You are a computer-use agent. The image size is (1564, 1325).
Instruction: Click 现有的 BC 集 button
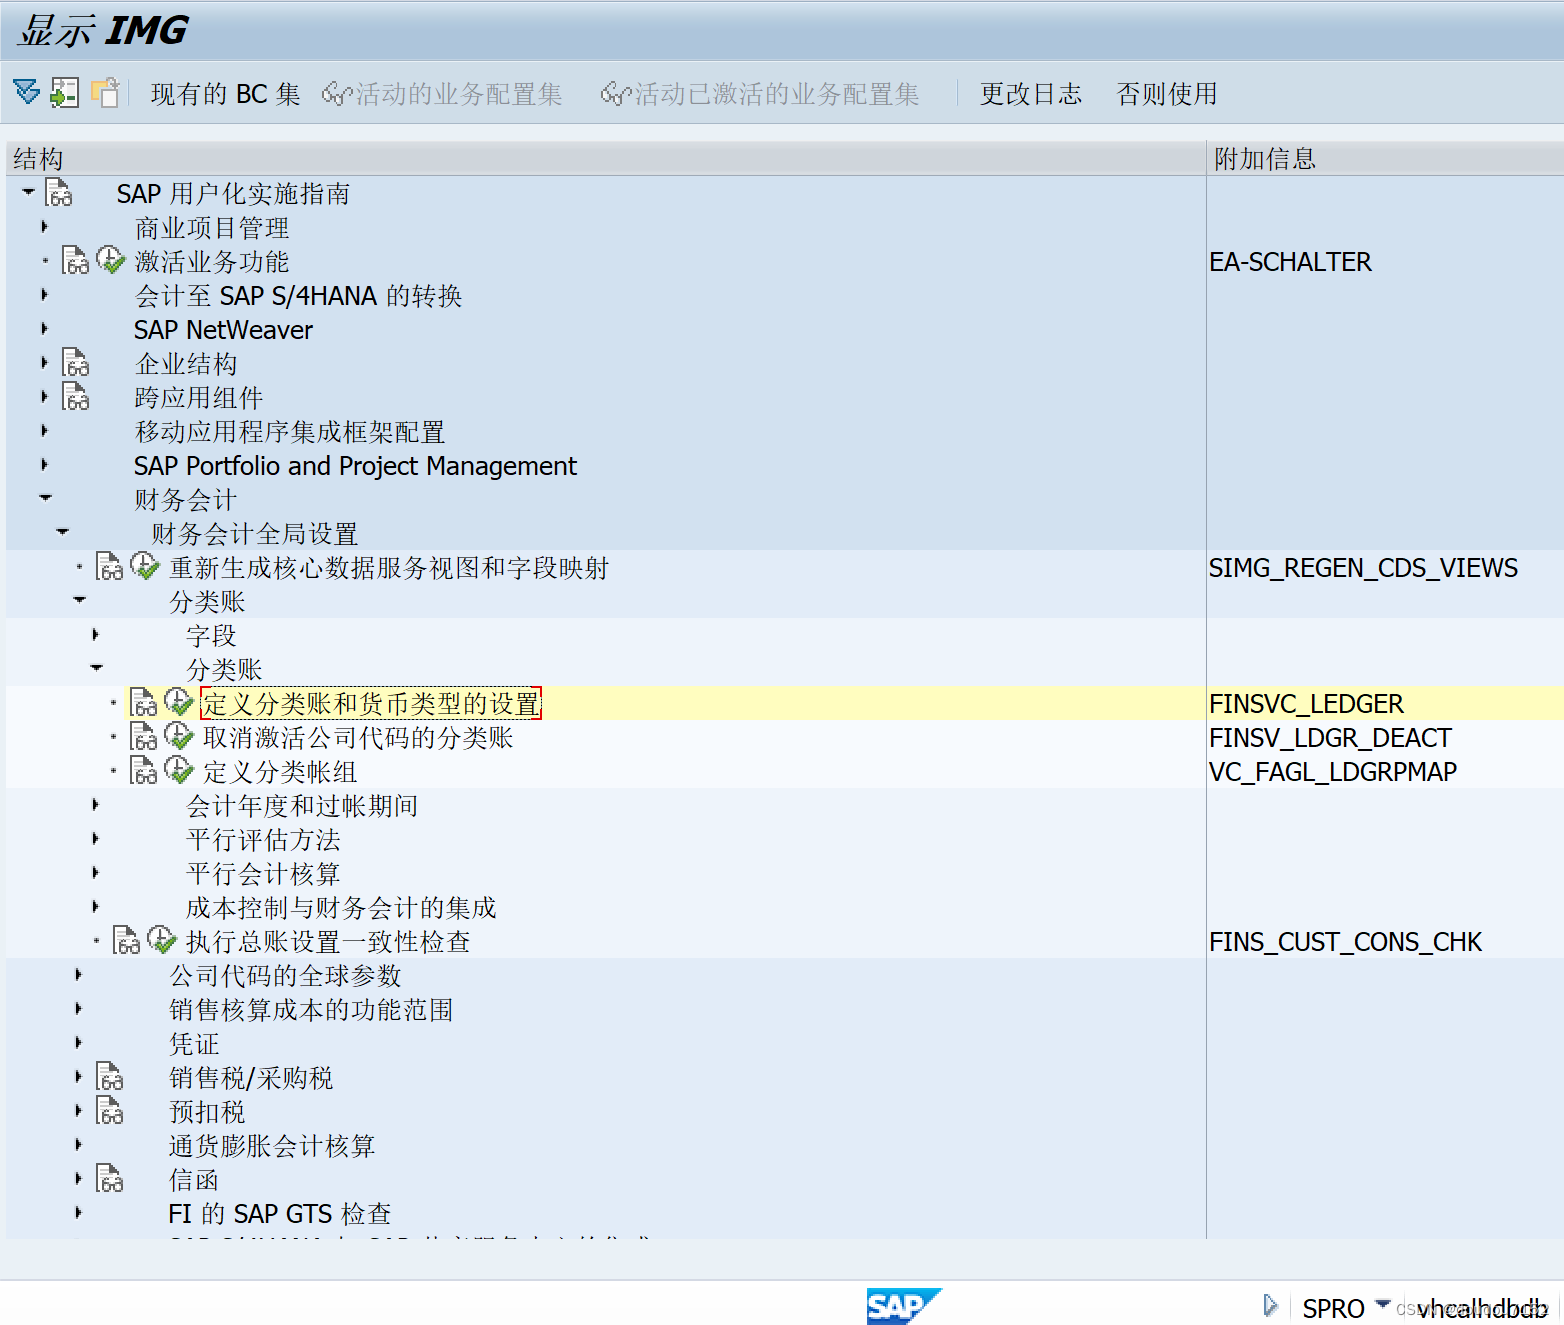(225, 94)
